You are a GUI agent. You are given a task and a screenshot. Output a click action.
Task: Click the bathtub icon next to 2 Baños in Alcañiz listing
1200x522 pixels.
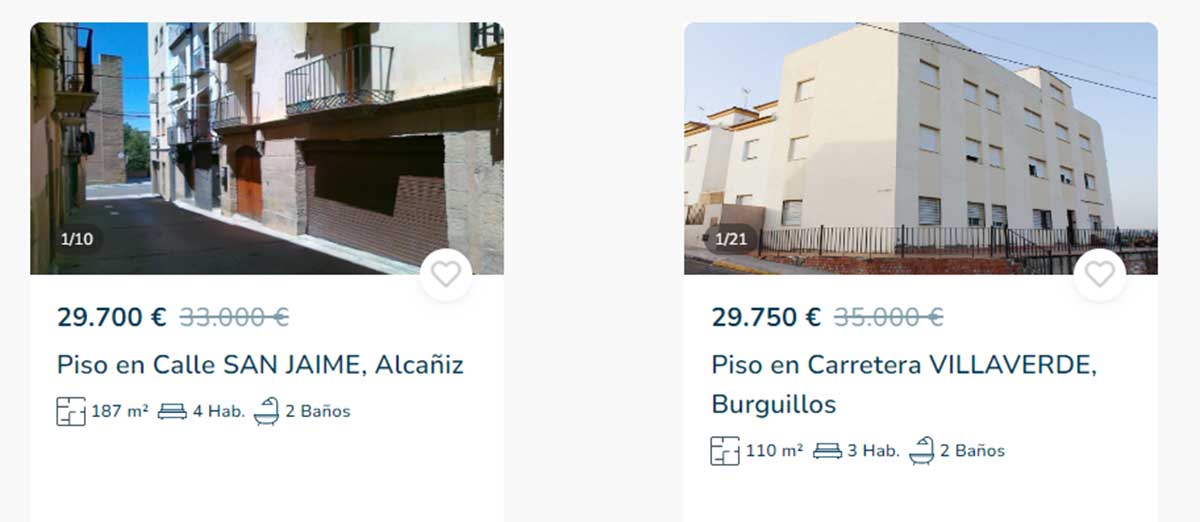point(266,411)
